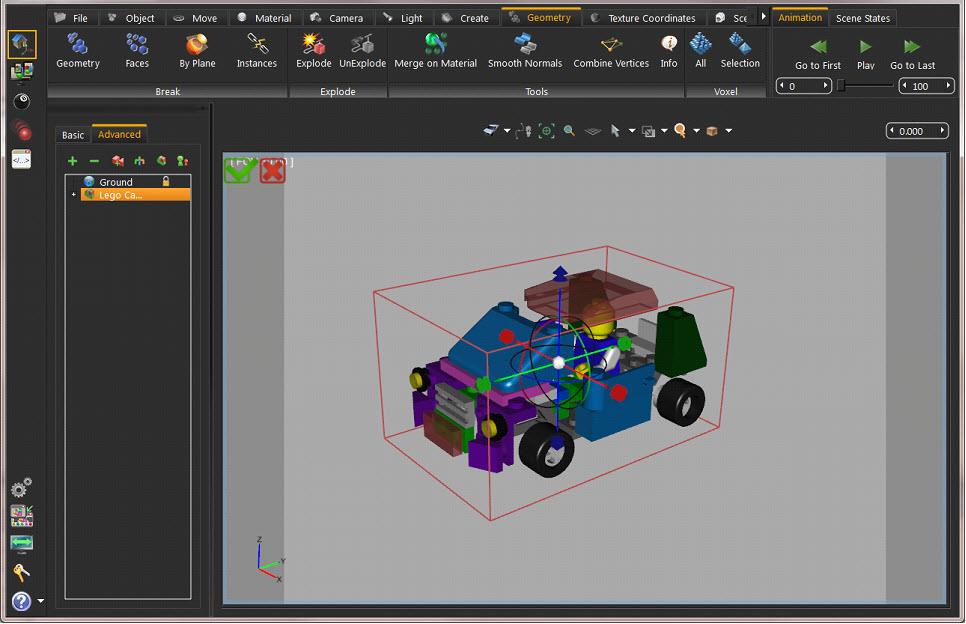Image resolution: width=966 pixels, height=624 pixels.
Task: Open dropdown beside the orange magnifier icon
Action: pos(697,131)
